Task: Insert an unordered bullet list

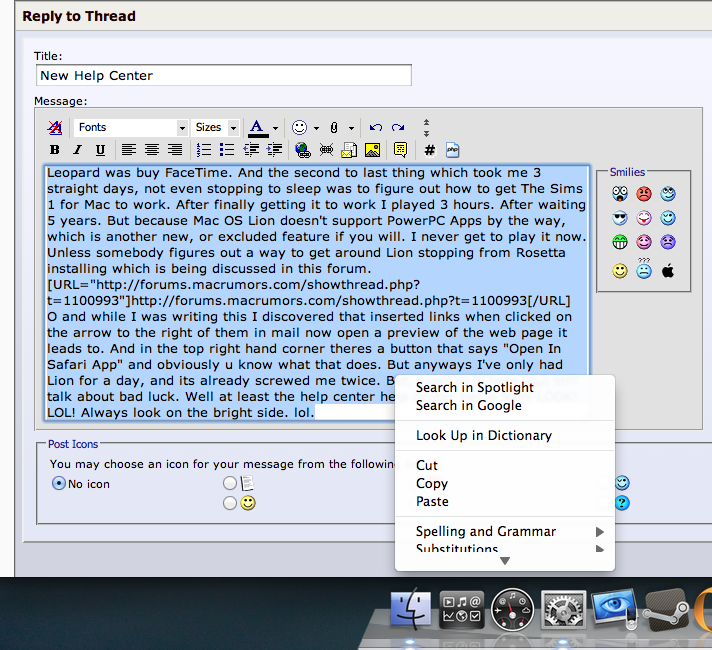Action: [227, 150]
